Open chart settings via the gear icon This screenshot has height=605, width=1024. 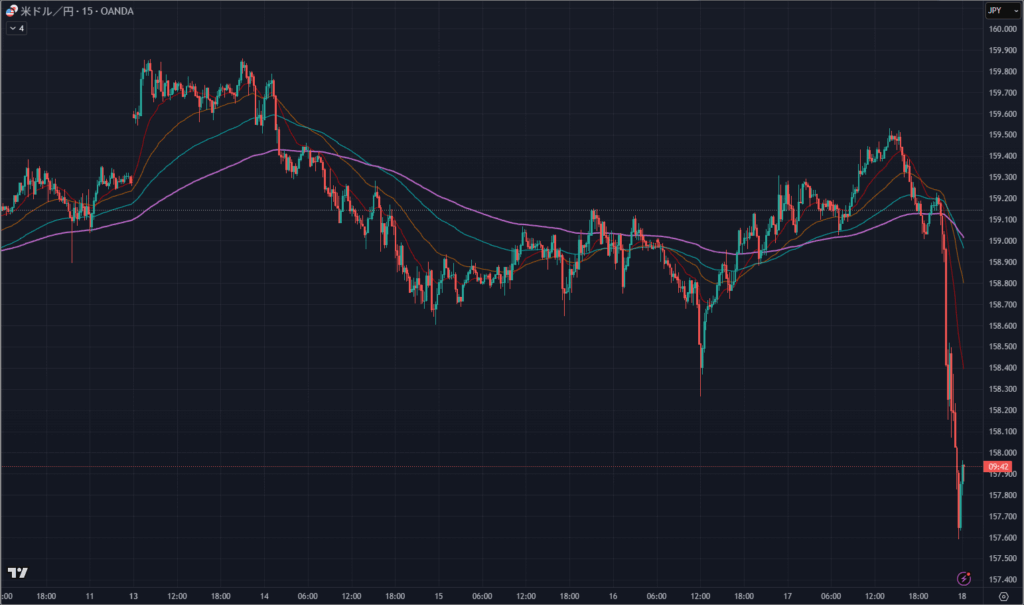tap(1003, 597)
